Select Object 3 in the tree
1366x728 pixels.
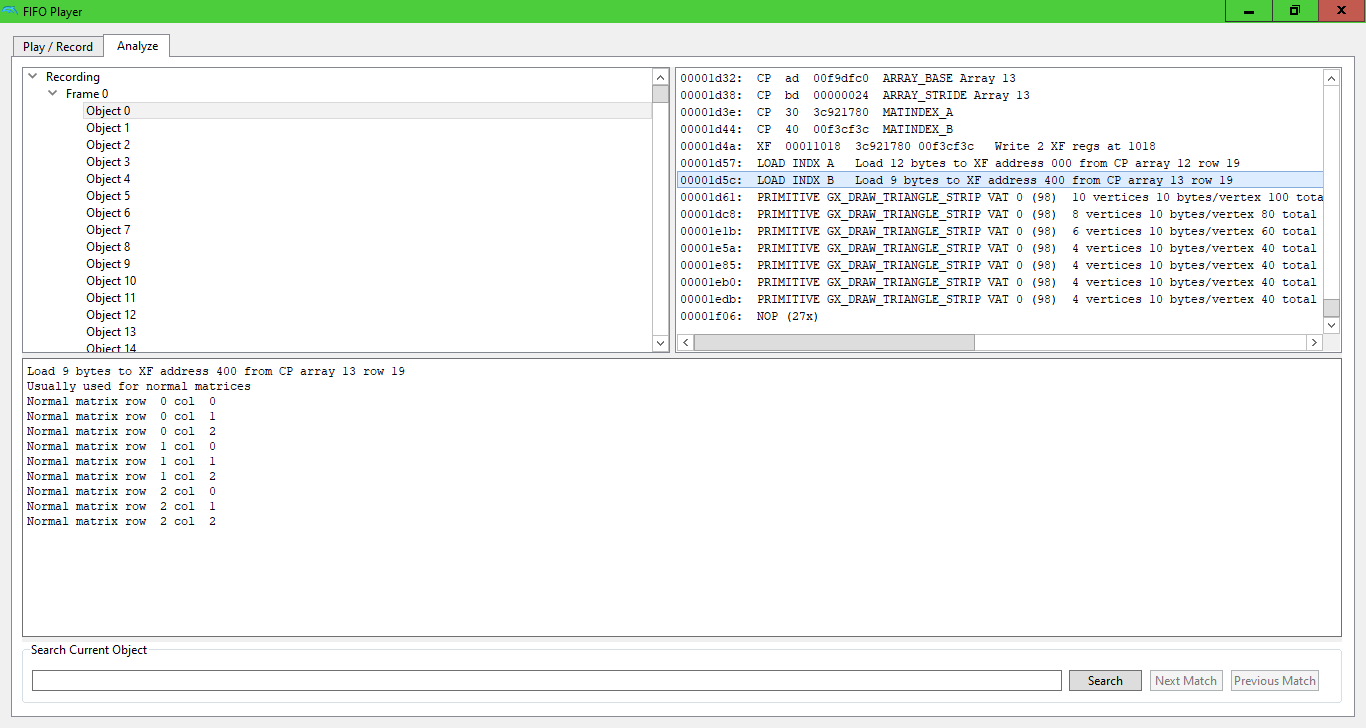coord(108,162)
